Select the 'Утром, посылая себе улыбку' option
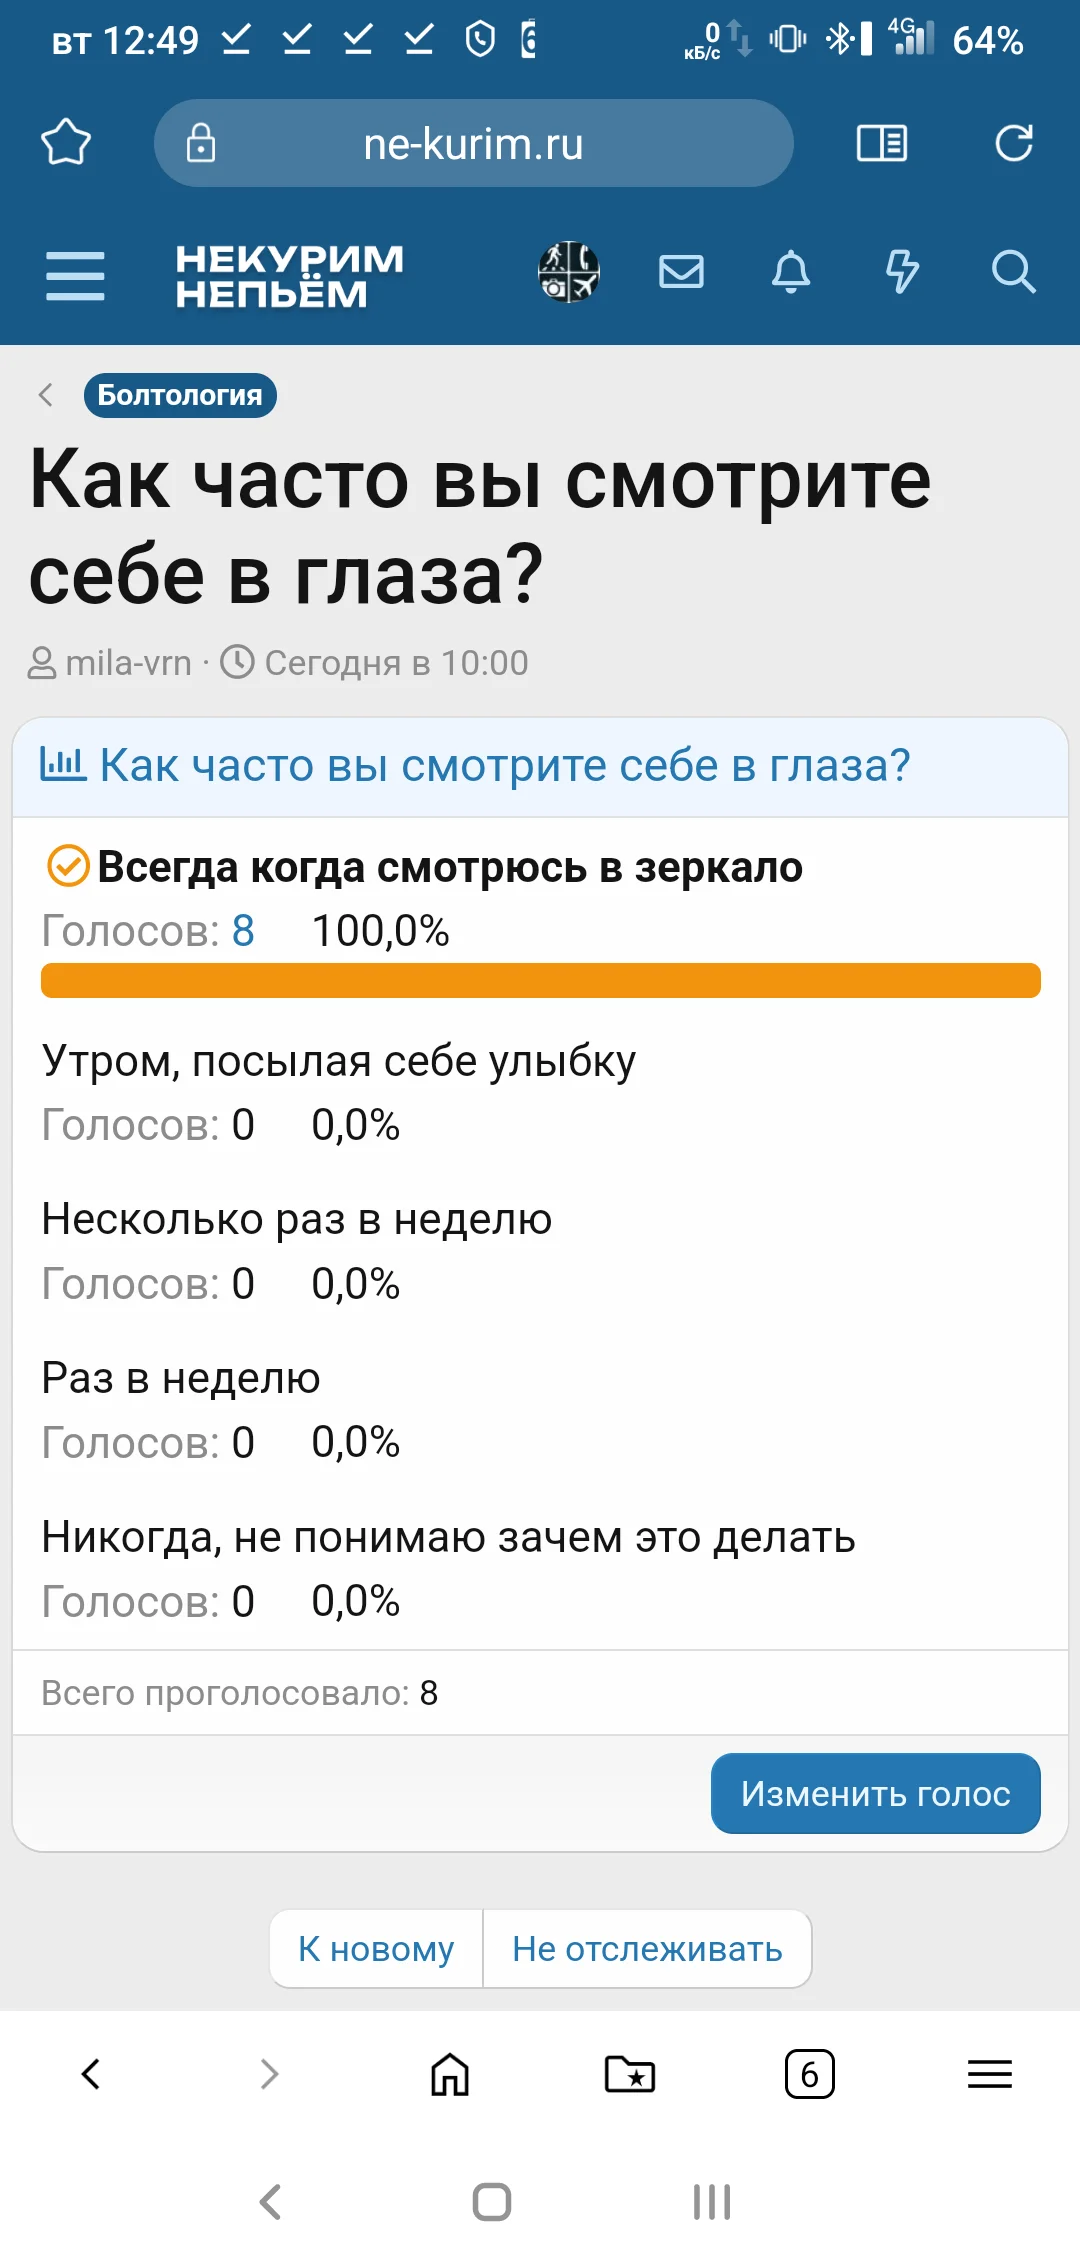This screenshot has width=1080, height=2264. tap(337, 1064)
